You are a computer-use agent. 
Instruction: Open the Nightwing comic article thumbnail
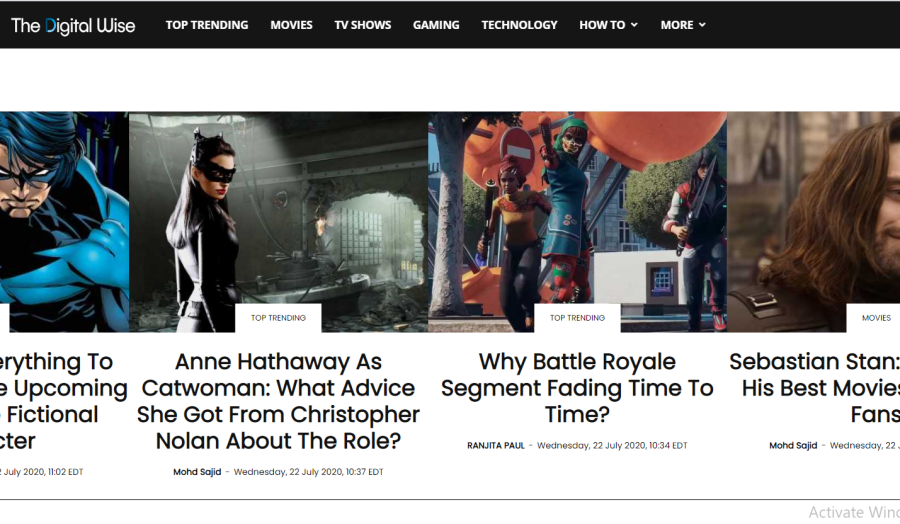(x=64, y=222)
